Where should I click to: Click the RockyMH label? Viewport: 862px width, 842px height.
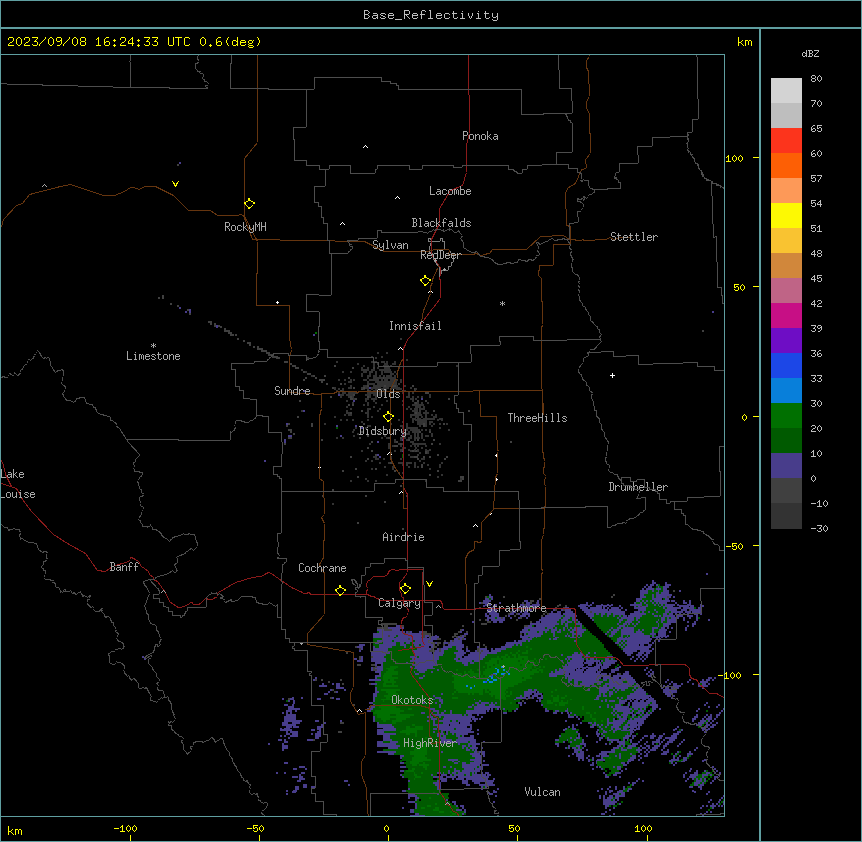(x=245, y=227)
